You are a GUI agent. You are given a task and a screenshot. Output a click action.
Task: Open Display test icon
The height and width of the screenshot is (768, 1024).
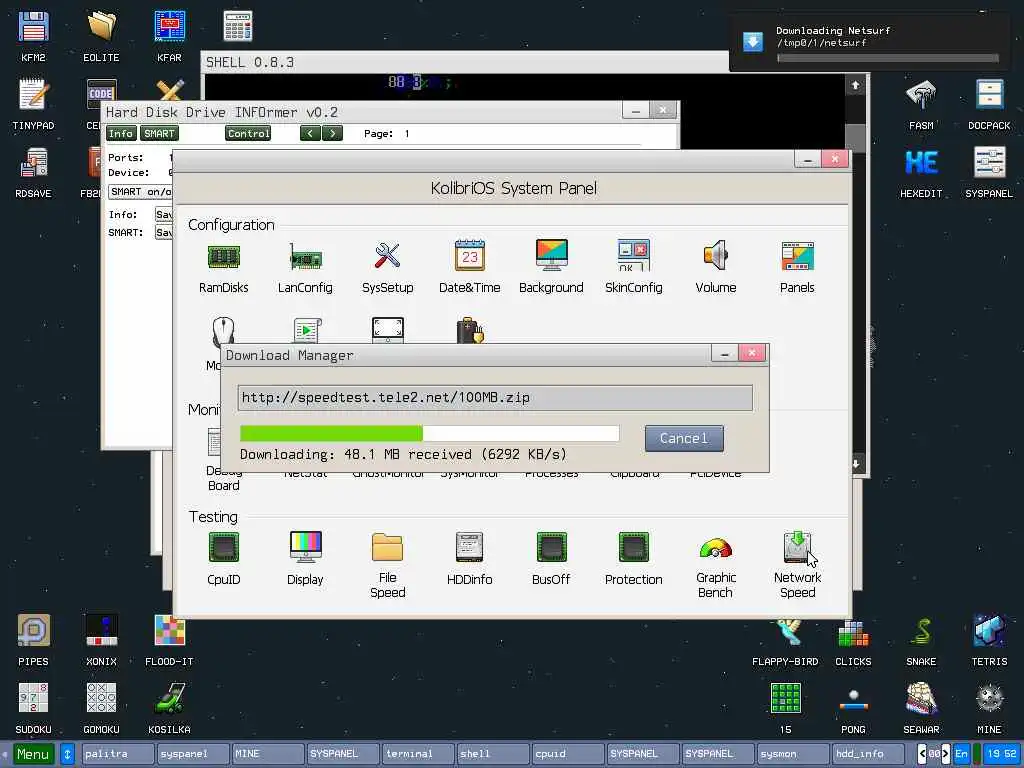click(x=305, y=547)
